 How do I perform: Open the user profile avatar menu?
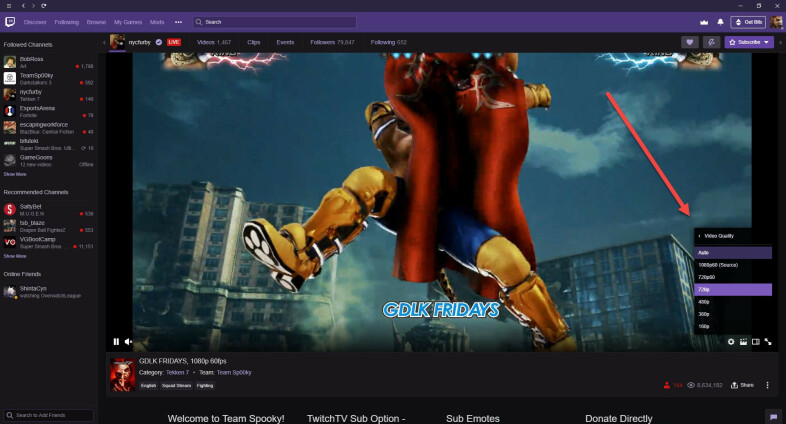776,22
